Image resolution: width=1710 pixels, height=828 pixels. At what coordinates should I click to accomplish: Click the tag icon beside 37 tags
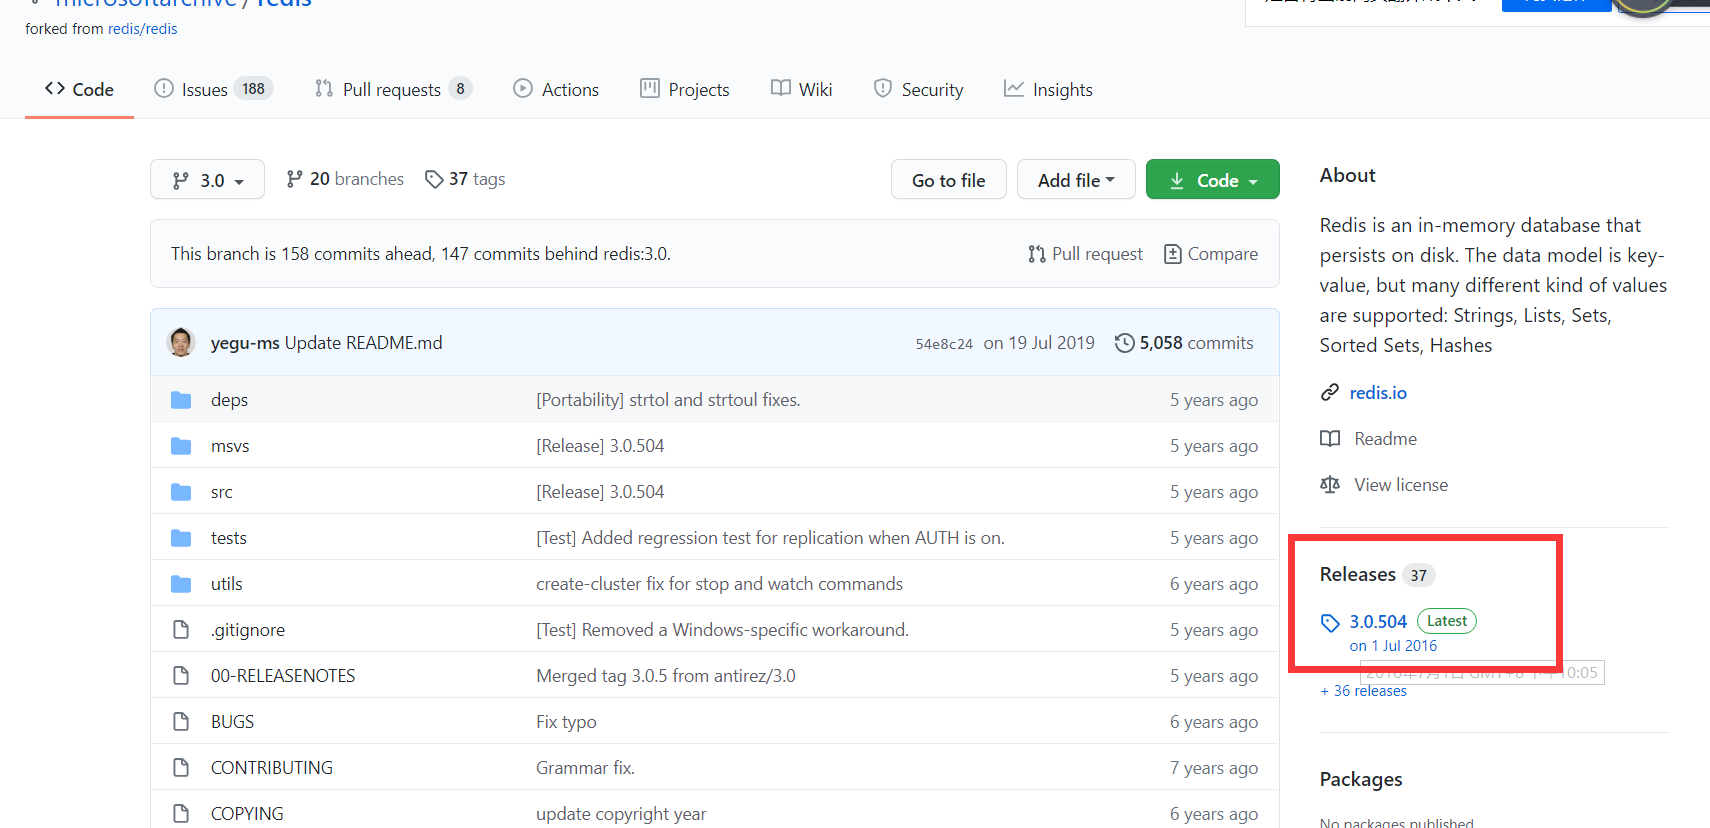click(x=434, y=179)
